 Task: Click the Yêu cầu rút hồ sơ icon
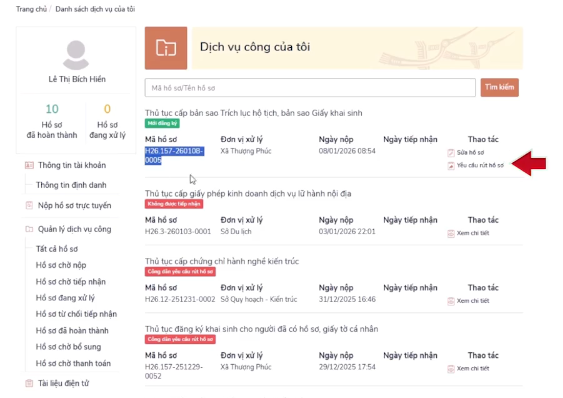pyautogui.click(x=451, y=166)
